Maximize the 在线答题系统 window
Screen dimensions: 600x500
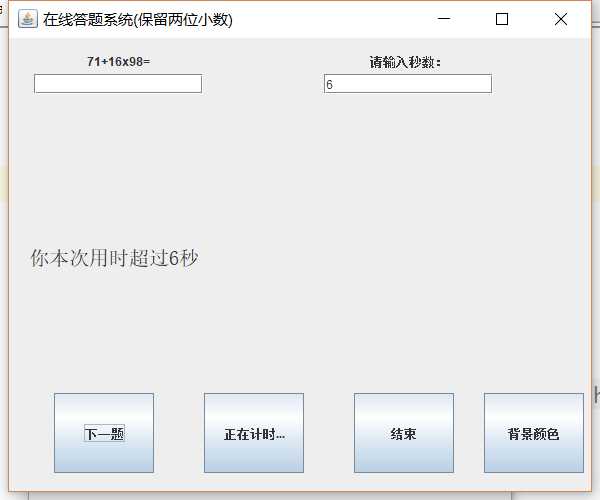pos(502,19)
